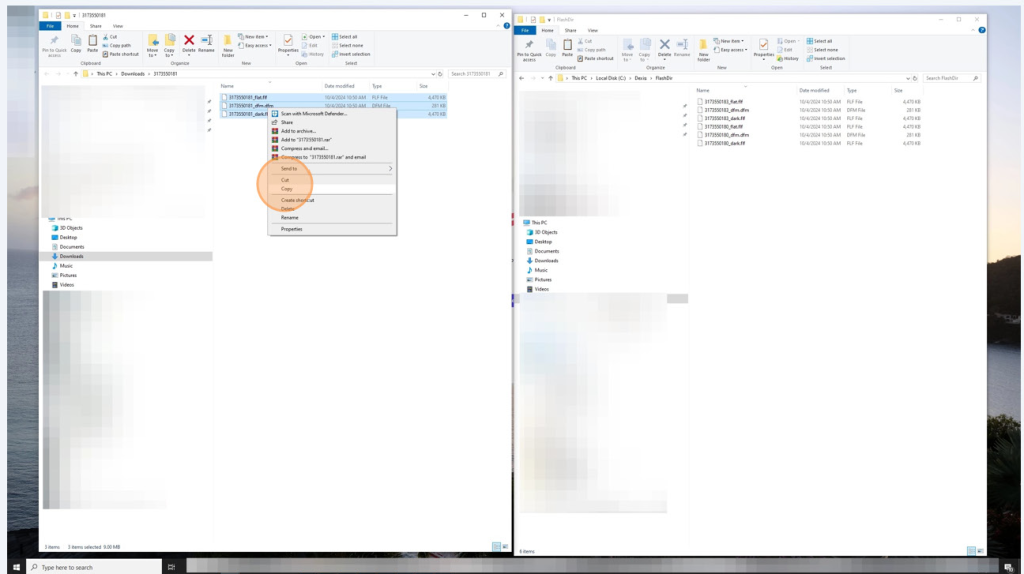Click the red Delete icon in the Downloads window ribbon
1024x574 pixels.
point(189,42)
